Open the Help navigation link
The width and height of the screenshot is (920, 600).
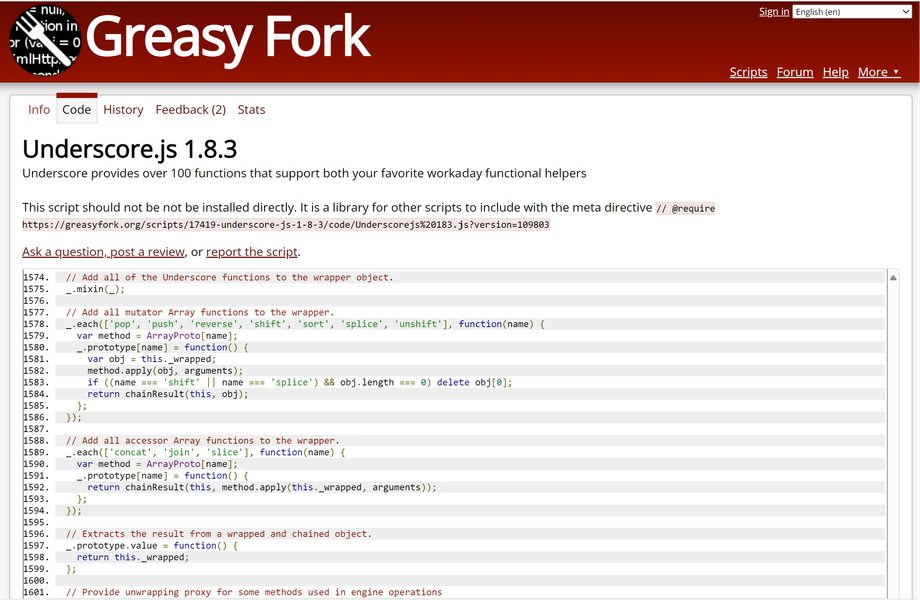point(836,72)
